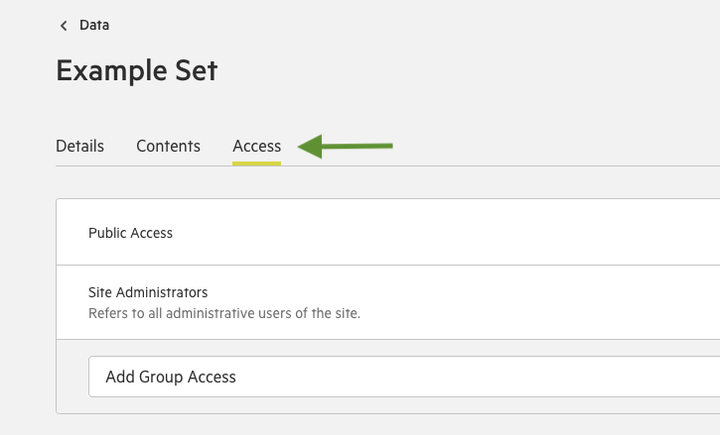Screen dimensions: 720x435
Task: Click the green arrow's tail line
Action: tap(357, 146)
